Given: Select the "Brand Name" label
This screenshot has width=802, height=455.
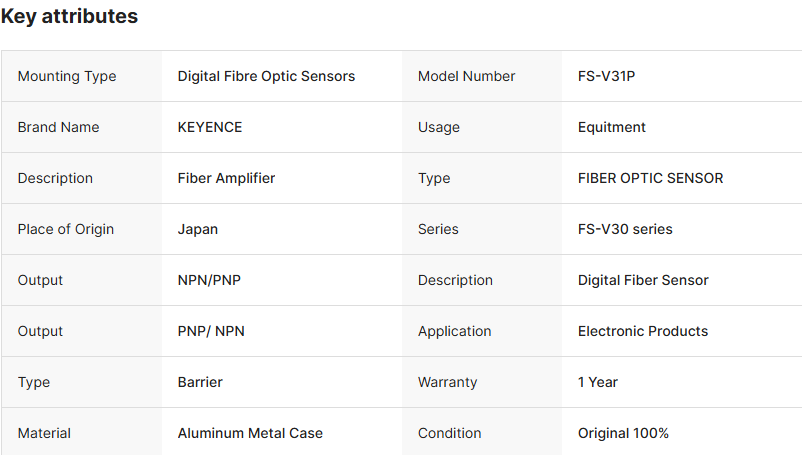Looking at the screenshot, I should tap(58, 127).
